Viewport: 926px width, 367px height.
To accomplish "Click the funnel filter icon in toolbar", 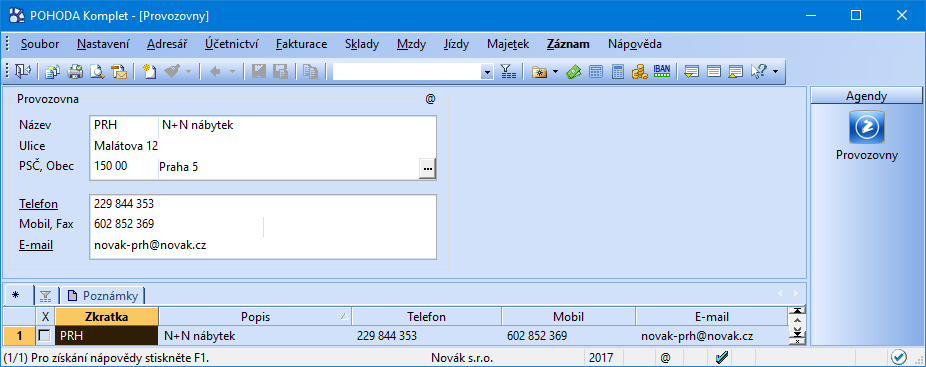I will click(508, 72).
